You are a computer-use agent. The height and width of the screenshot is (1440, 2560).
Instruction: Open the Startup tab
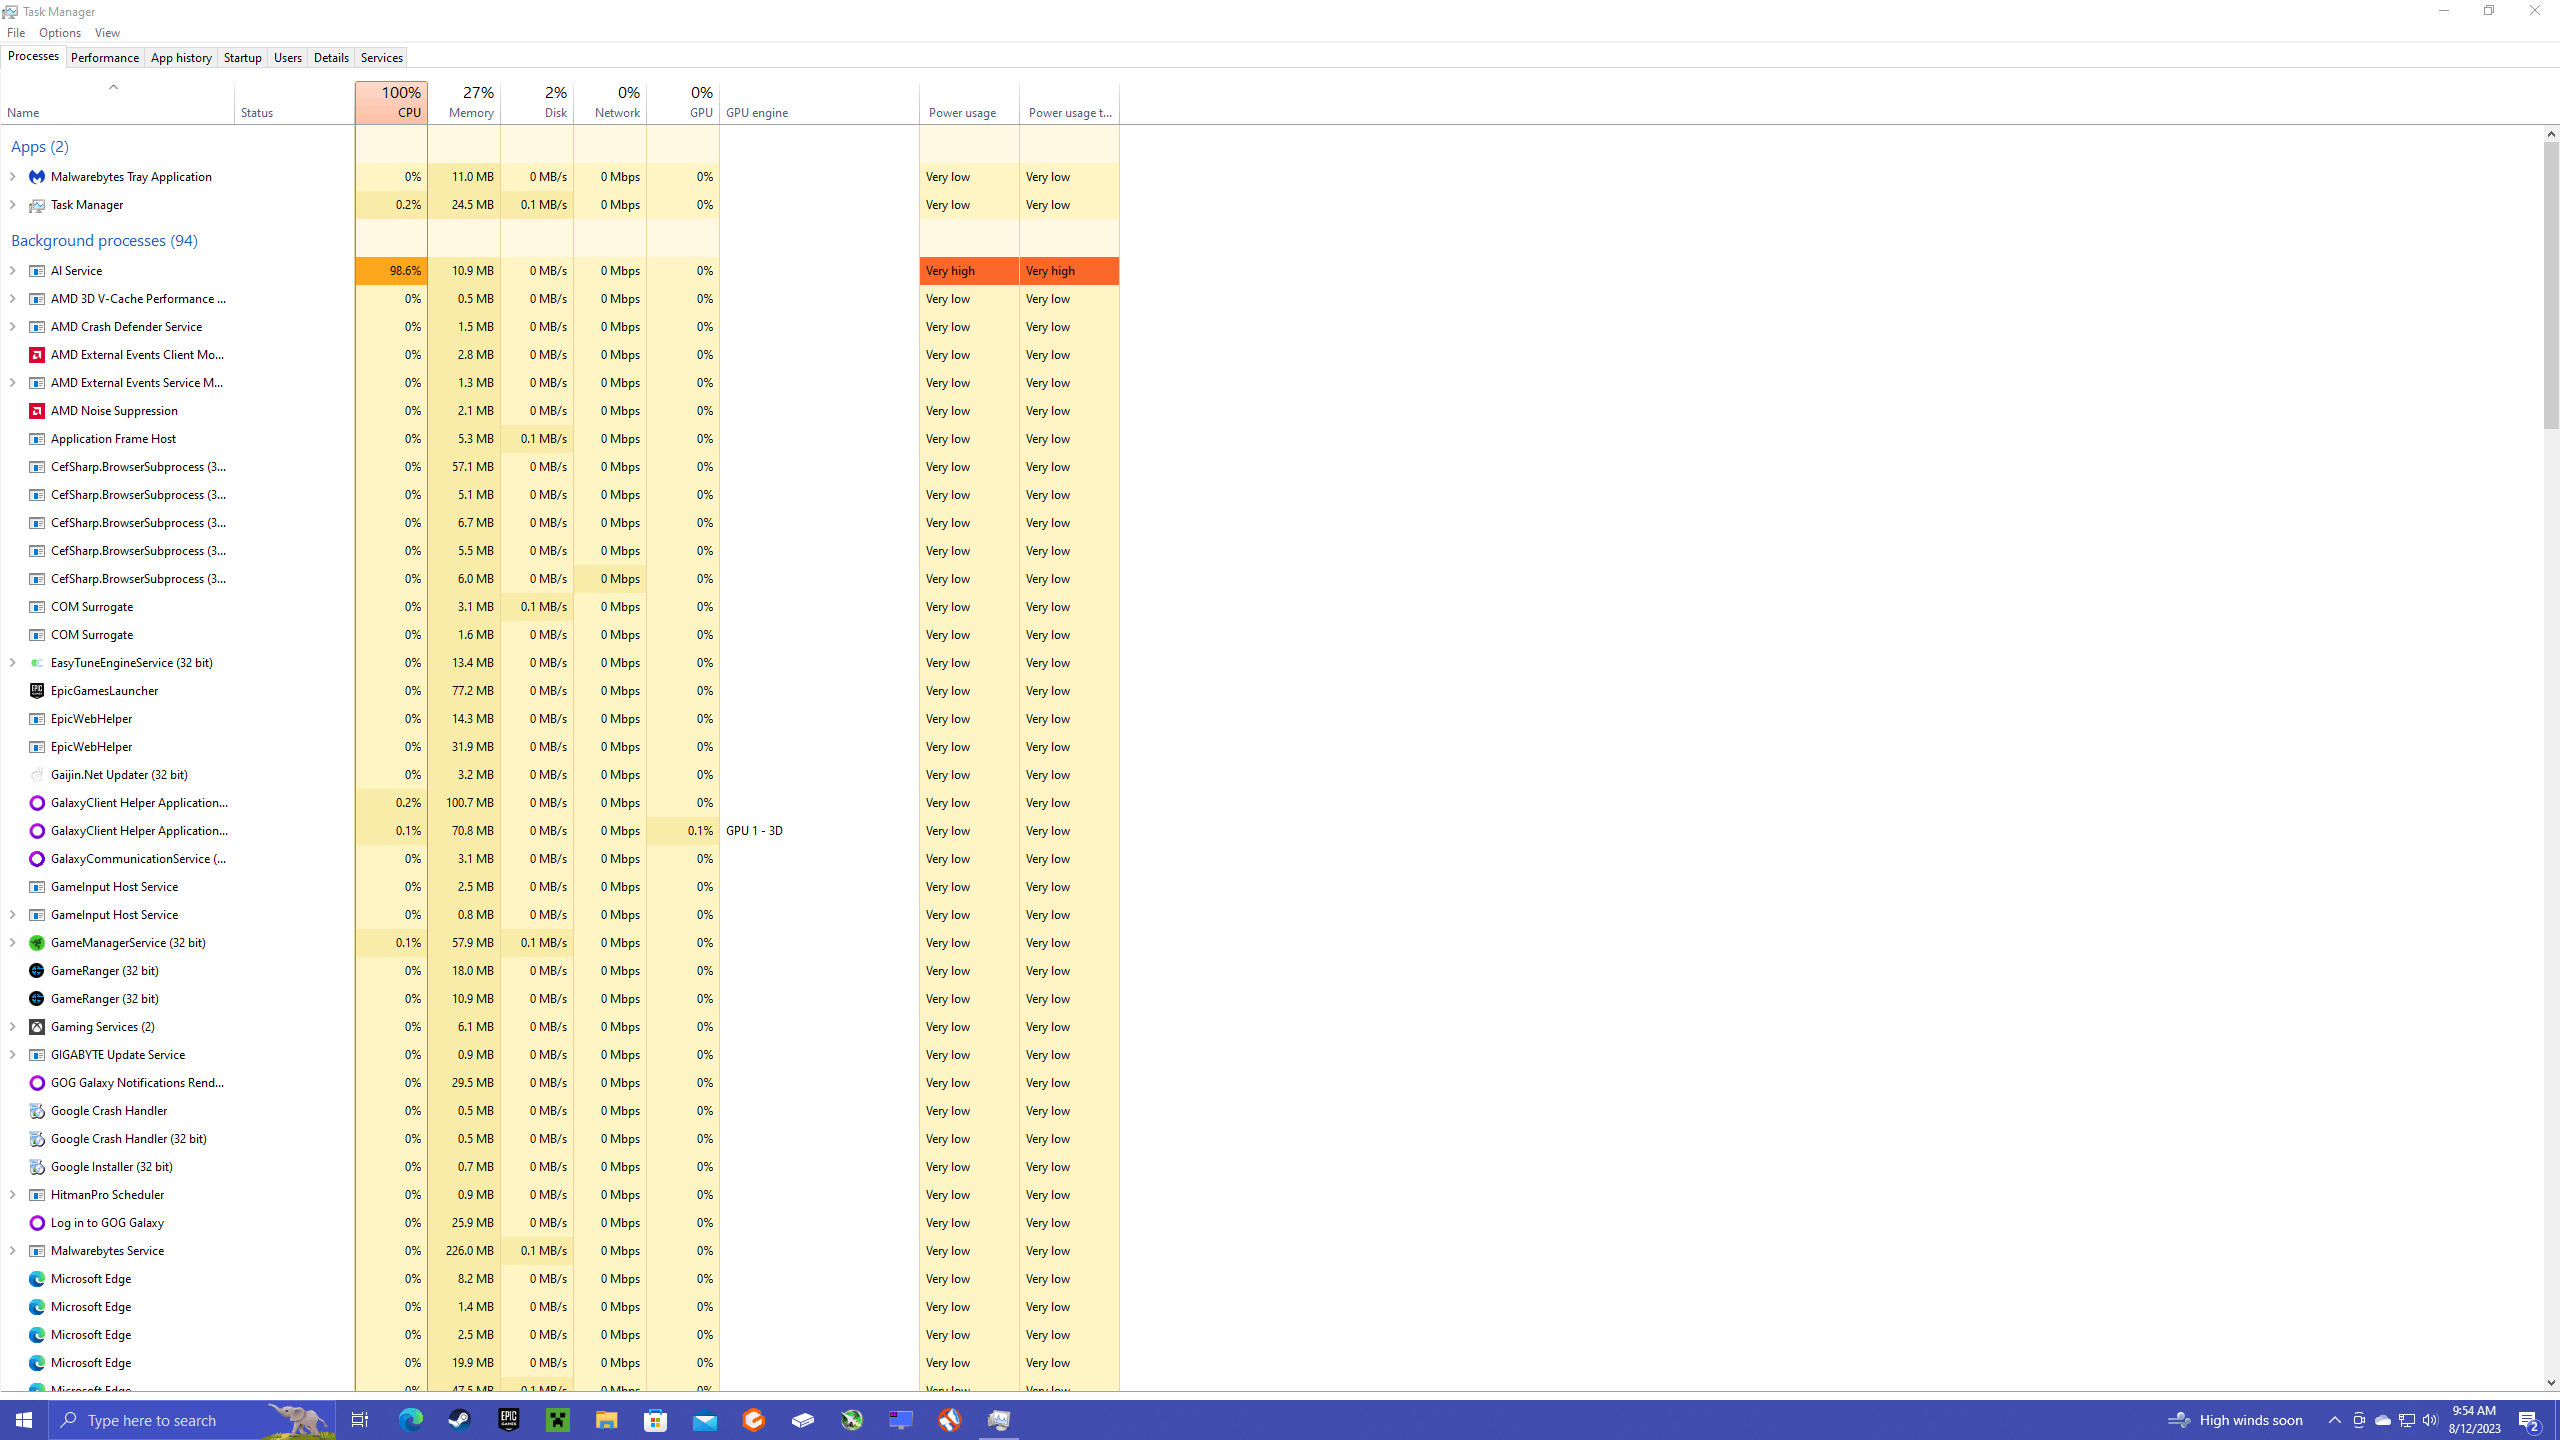(x=242, y=58)
